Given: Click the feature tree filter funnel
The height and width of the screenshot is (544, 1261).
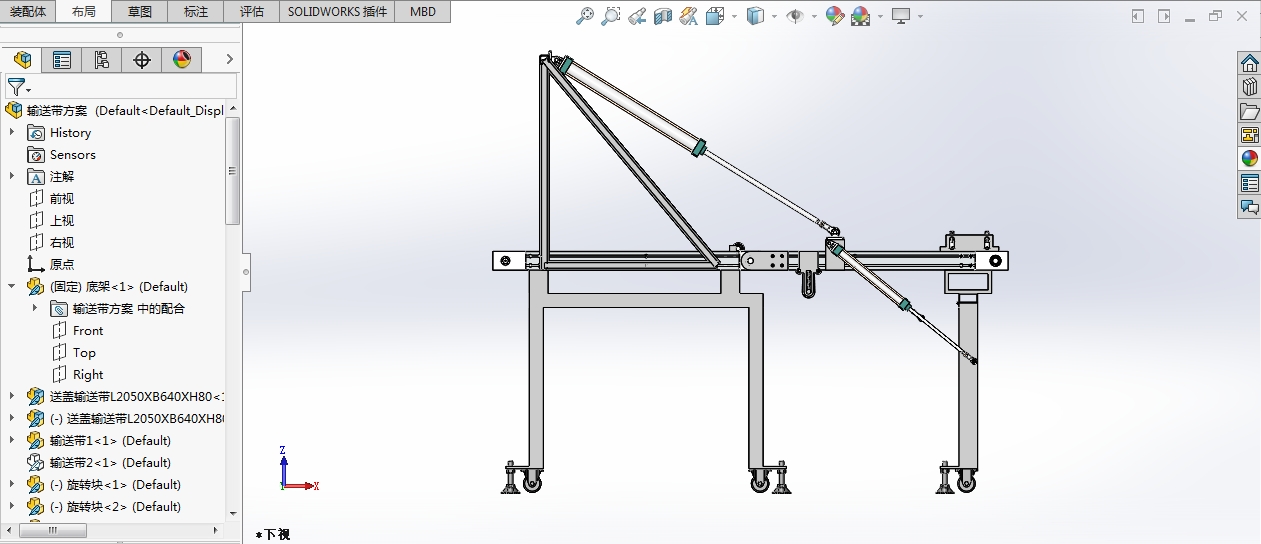Looking at the screenshot, I should [15, 87].
